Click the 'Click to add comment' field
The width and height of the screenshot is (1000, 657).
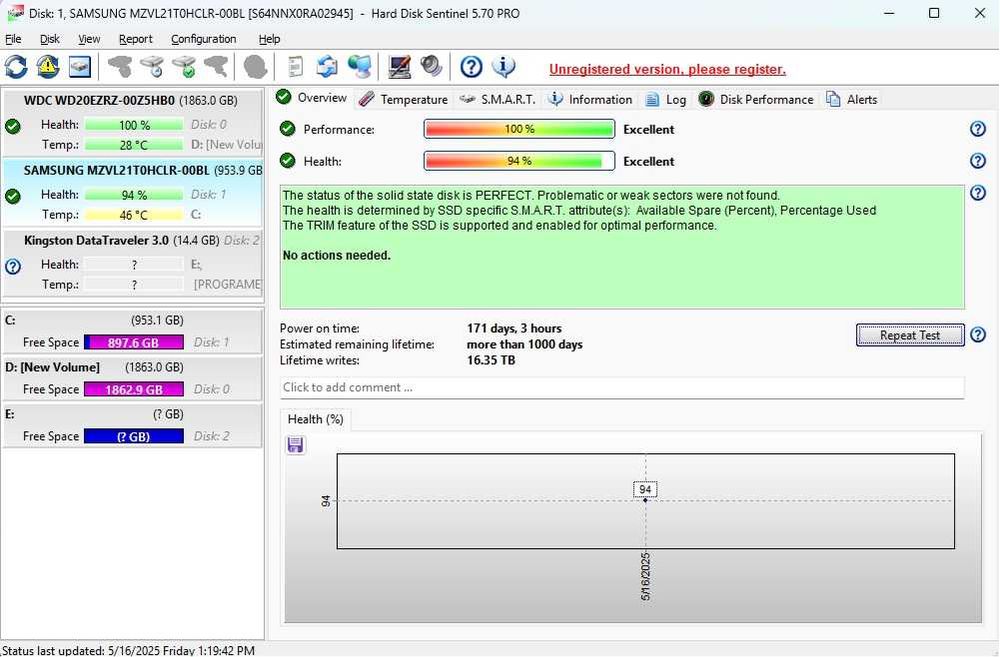622,387
